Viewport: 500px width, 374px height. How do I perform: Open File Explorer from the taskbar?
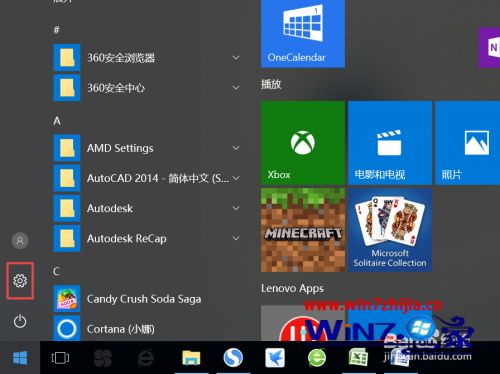pos(191,358)
